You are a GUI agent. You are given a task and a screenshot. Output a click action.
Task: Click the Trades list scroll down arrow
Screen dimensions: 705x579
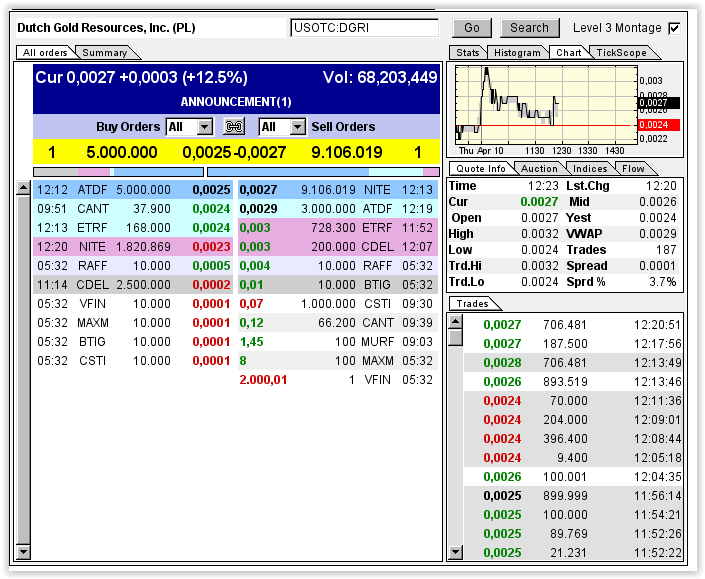click(x=456, y=552)
